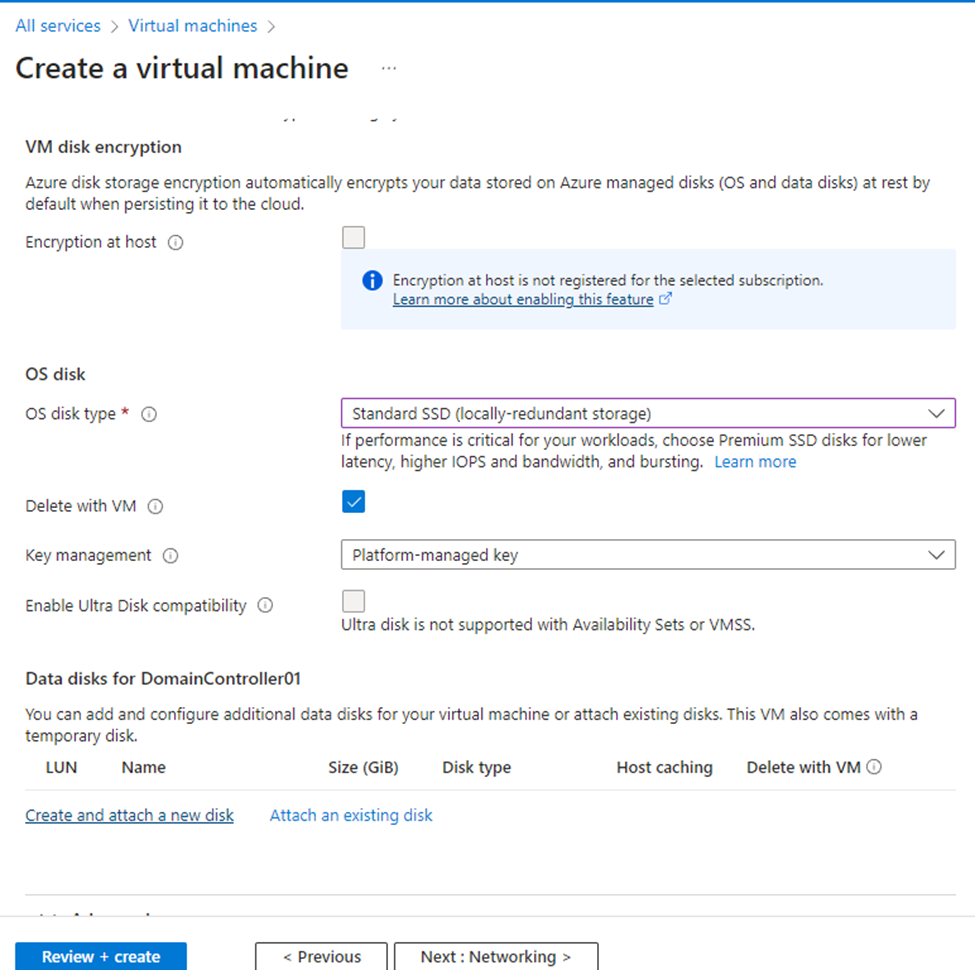Click the info icon in the Delete with VM column header
The width and height of the screenshot is (975, 970).
pos(872,766)
